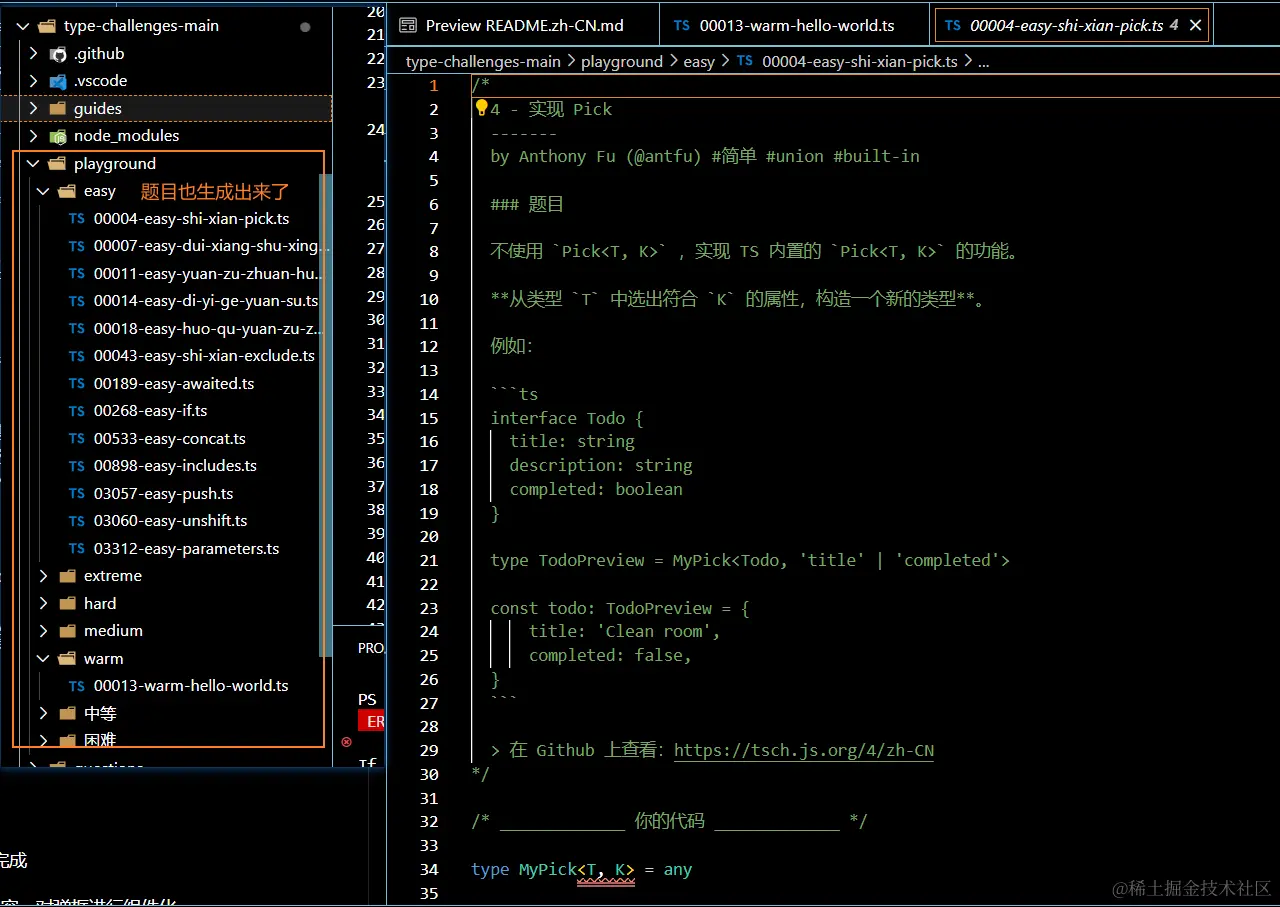Viewport: 1280px width, 907px height.
Task: Click the TS icon beside 00189-easy-awaited.ts
Action: point(77,383)
